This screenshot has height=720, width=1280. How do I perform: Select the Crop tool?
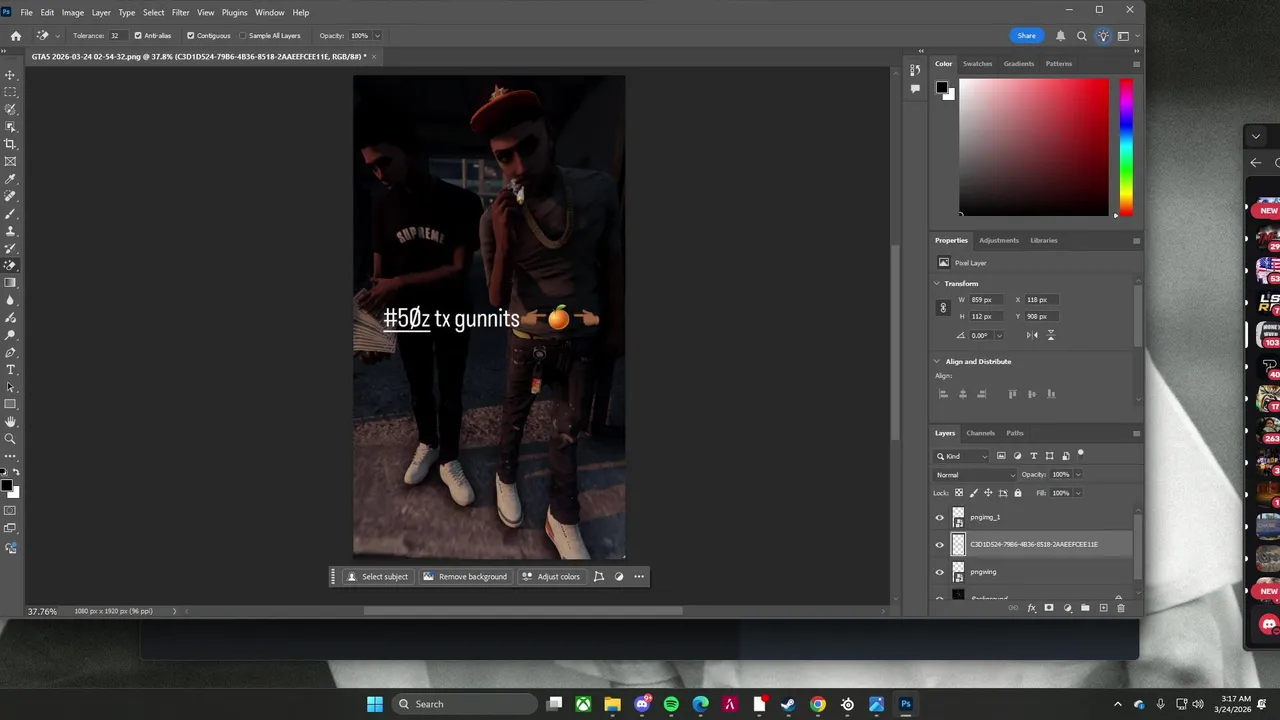[x=11, y=144]
